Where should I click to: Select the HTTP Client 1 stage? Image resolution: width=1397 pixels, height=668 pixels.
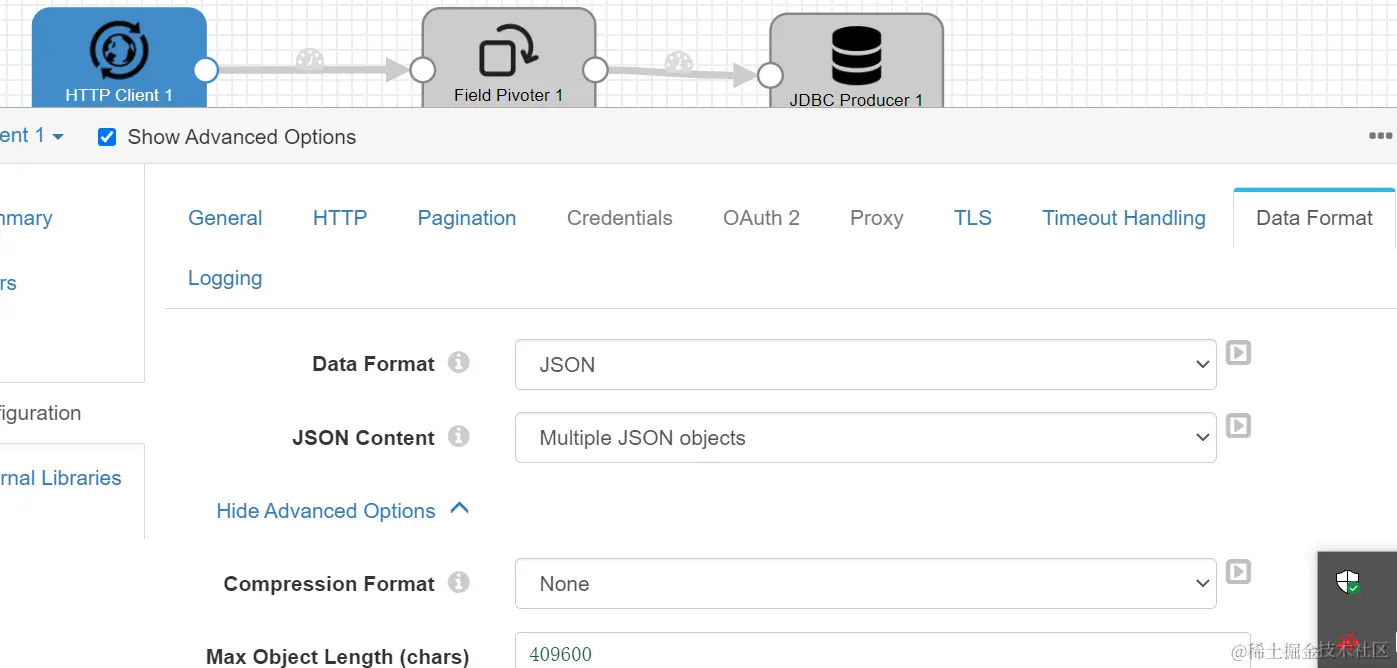pos(119,57)
